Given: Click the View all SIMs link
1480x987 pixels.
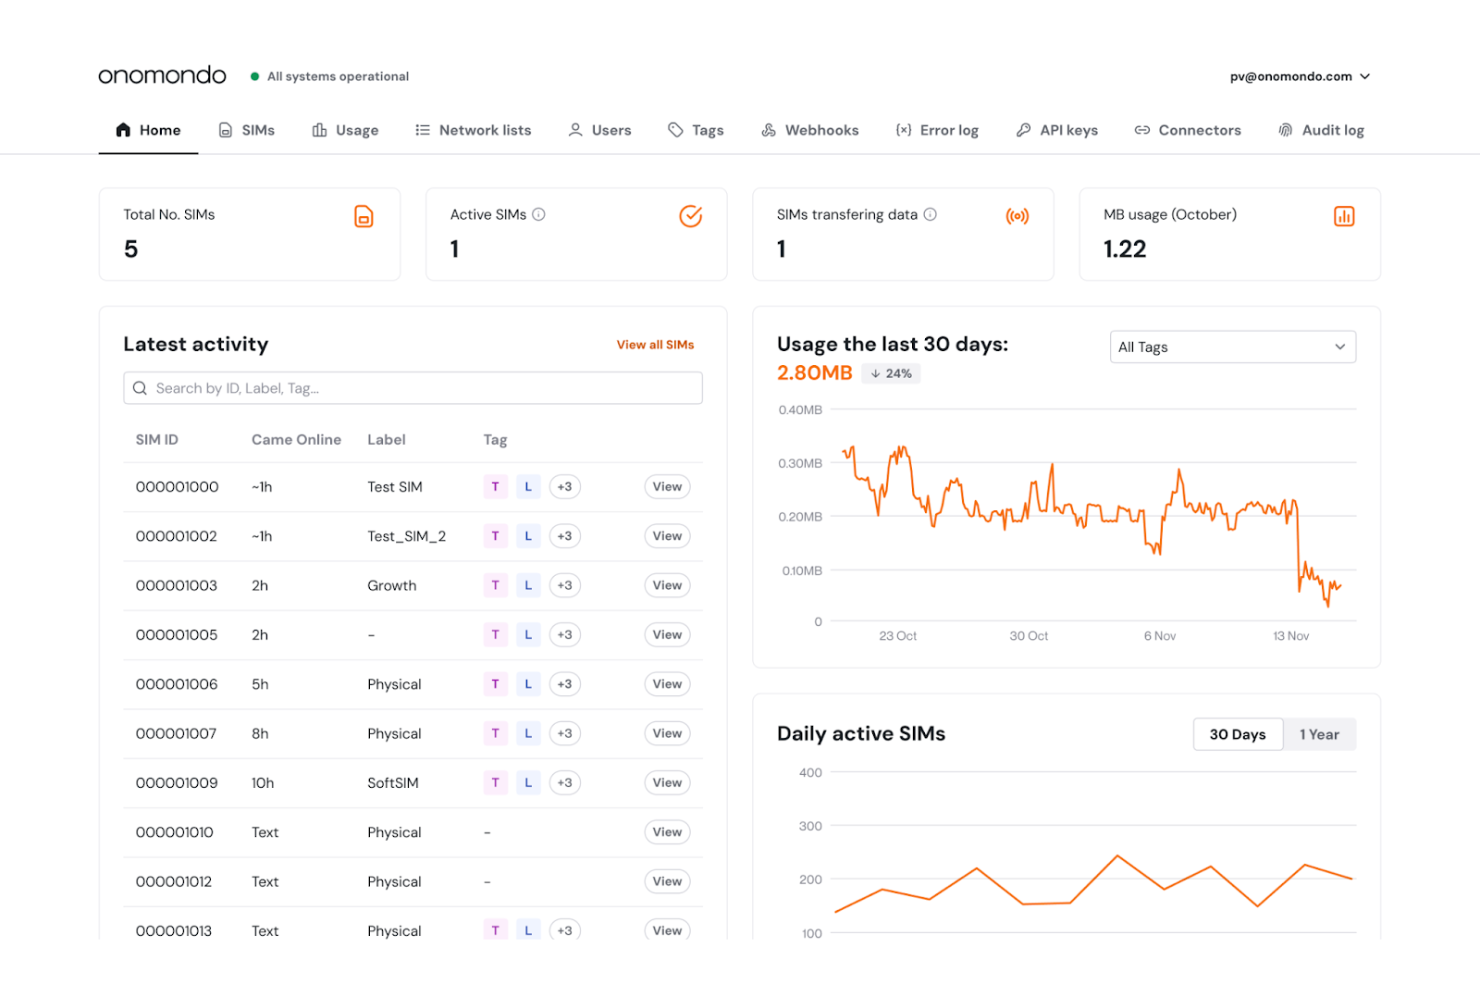Looking at the screenshot, I should 655,344.
